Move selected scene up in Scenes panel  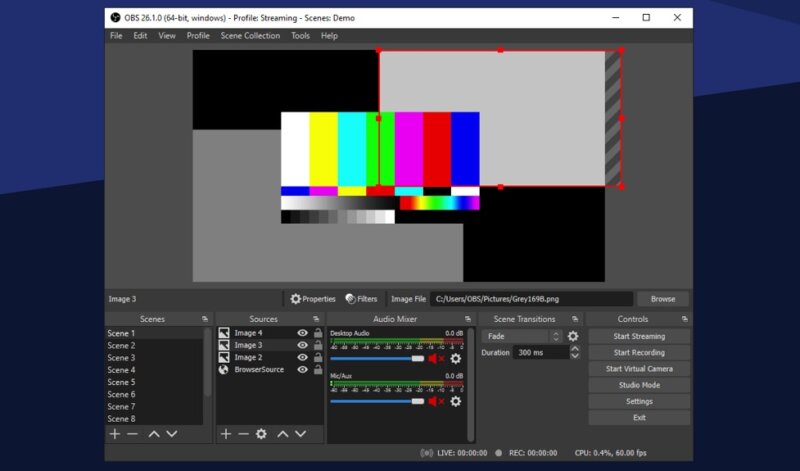click(x=154, y=434)
